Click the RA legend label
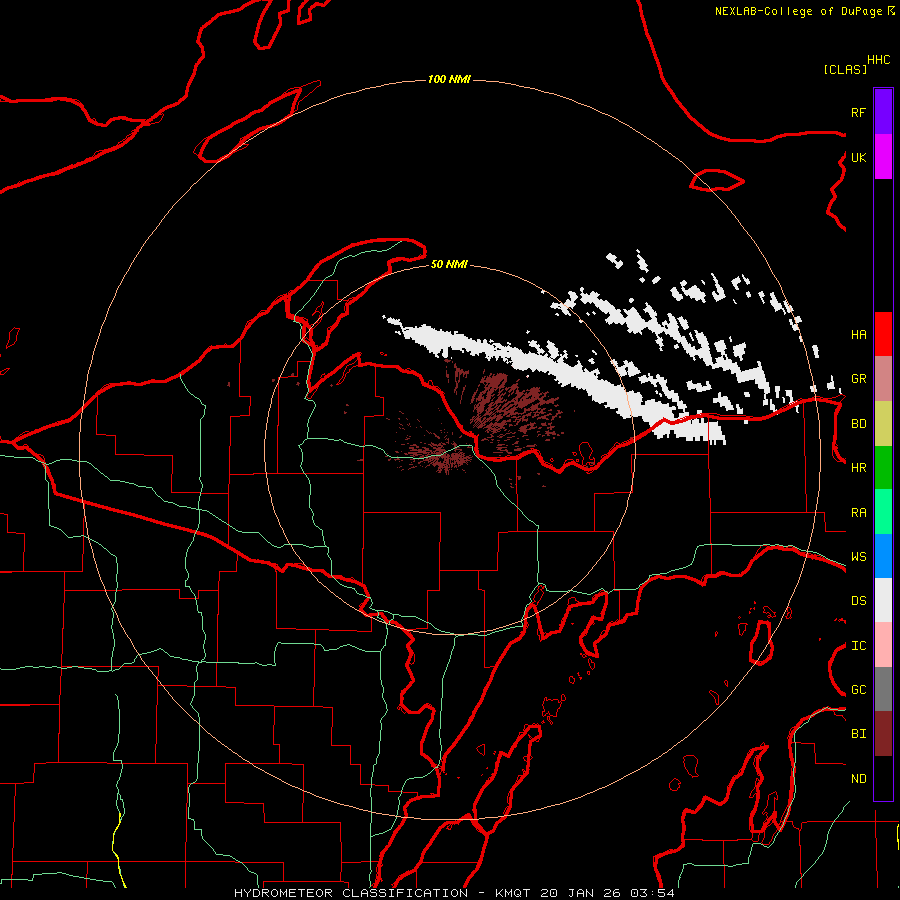 tap(858, 513)
